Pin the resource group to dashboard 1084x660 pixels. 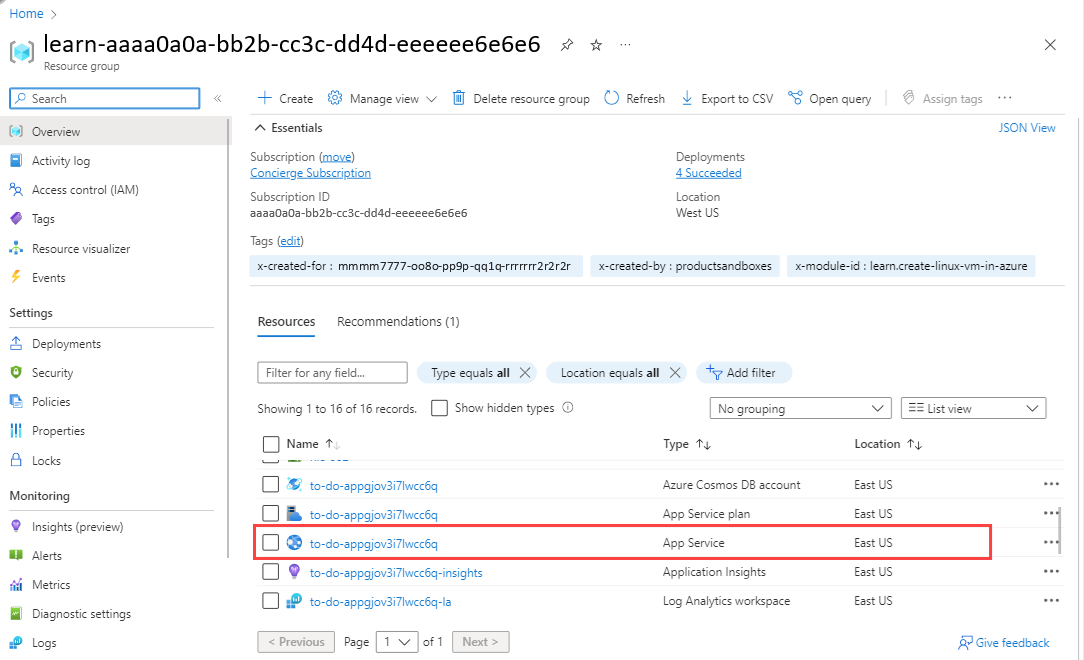(x=567, y=45)
